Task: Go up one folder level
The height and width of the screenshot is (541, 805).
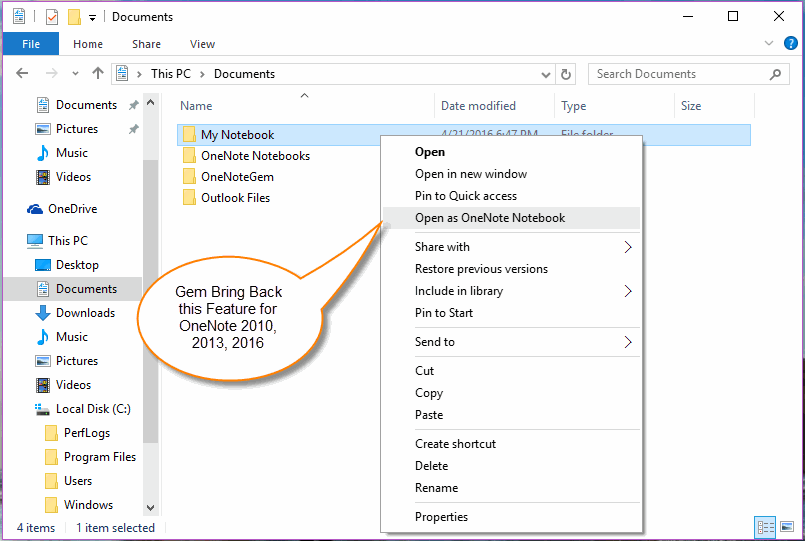Action: pyautogui.click(x=98, y=73)
